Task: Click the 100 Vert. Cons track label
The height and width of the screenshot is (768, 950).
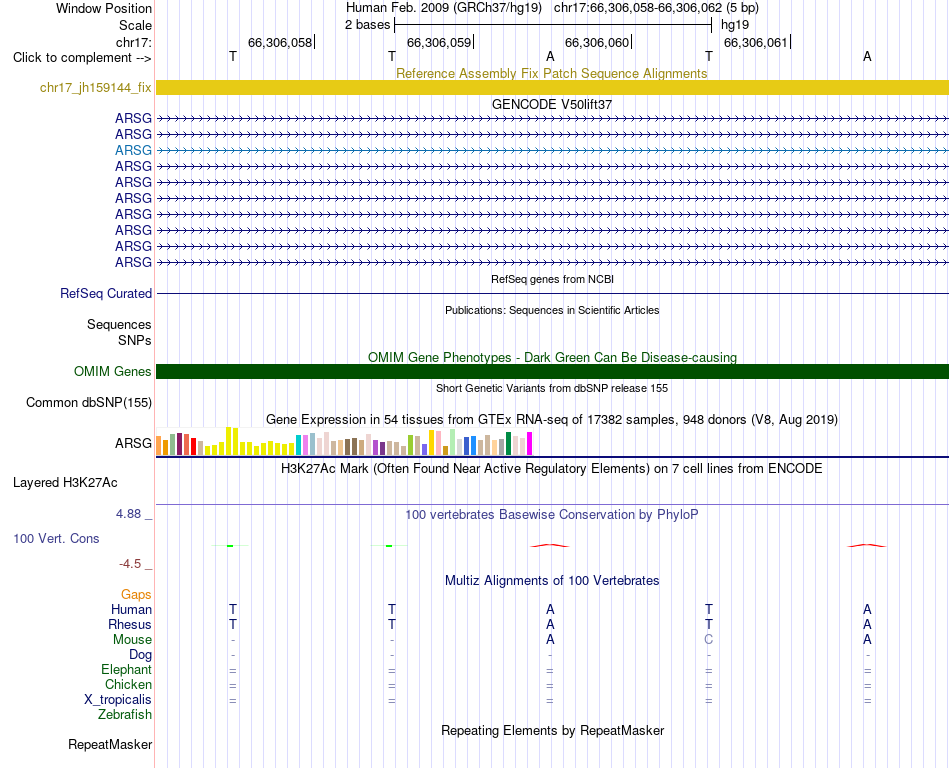Action: pyautogui.click(x=56, y=538)
